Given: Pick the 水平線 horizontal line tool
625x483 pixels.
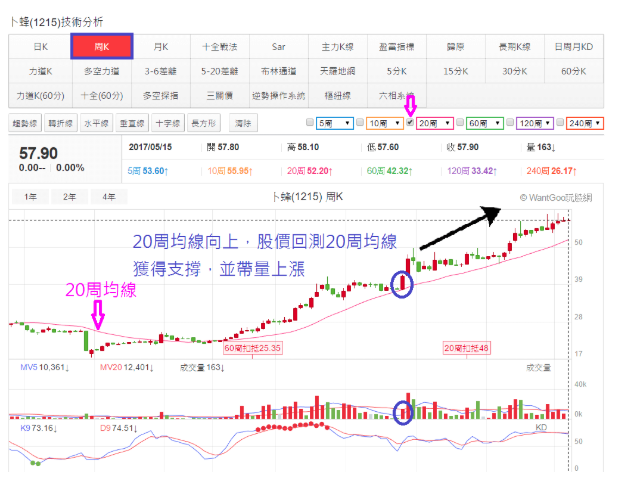Looking at the screenshot, I should coord(96,123).
